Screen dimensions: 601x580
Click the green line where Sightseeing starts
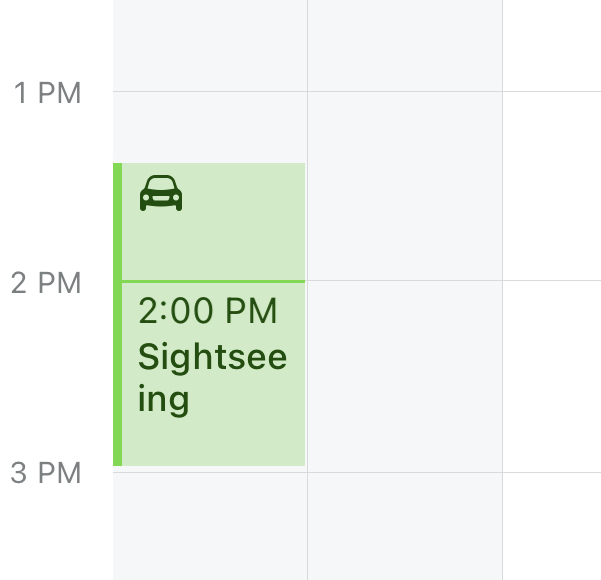click(213, 281)
